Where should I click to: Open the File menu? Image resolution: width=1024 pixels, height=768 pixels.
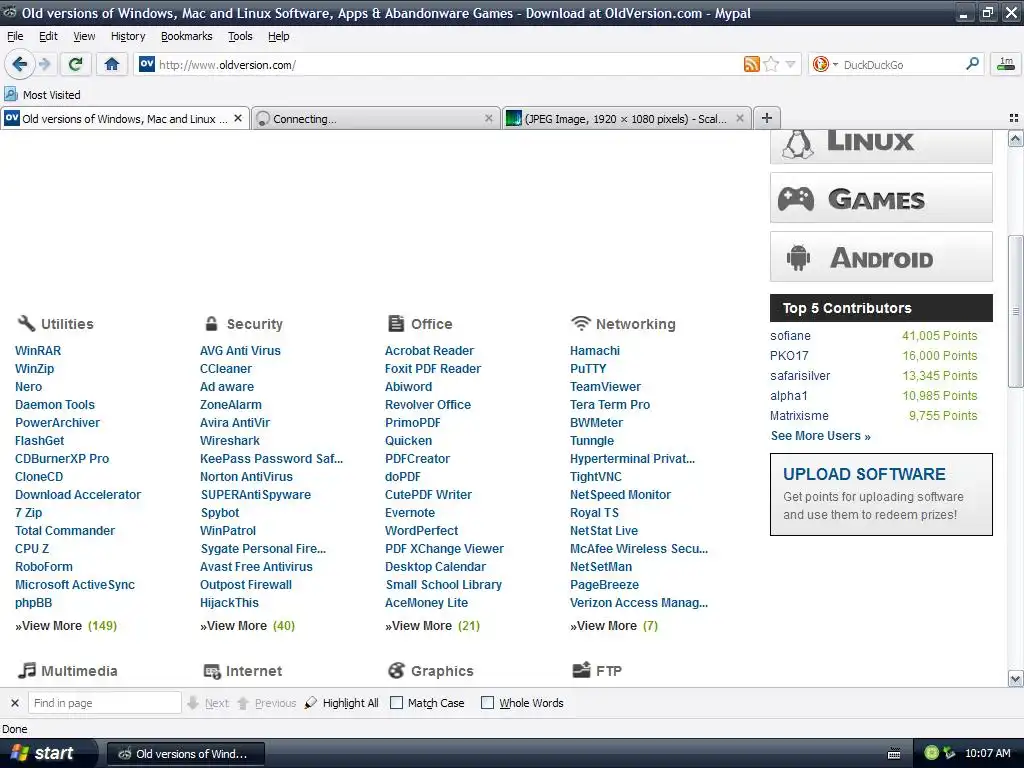15,36
